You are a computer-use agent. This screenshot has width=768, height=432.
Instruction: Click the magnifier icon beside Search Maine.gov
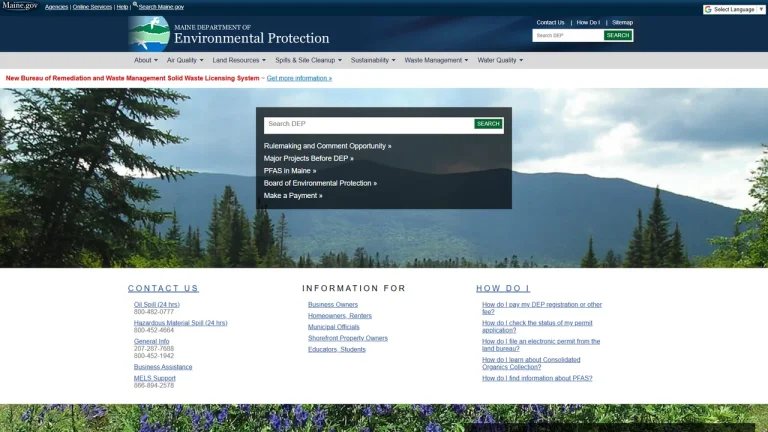coord(135,4)
